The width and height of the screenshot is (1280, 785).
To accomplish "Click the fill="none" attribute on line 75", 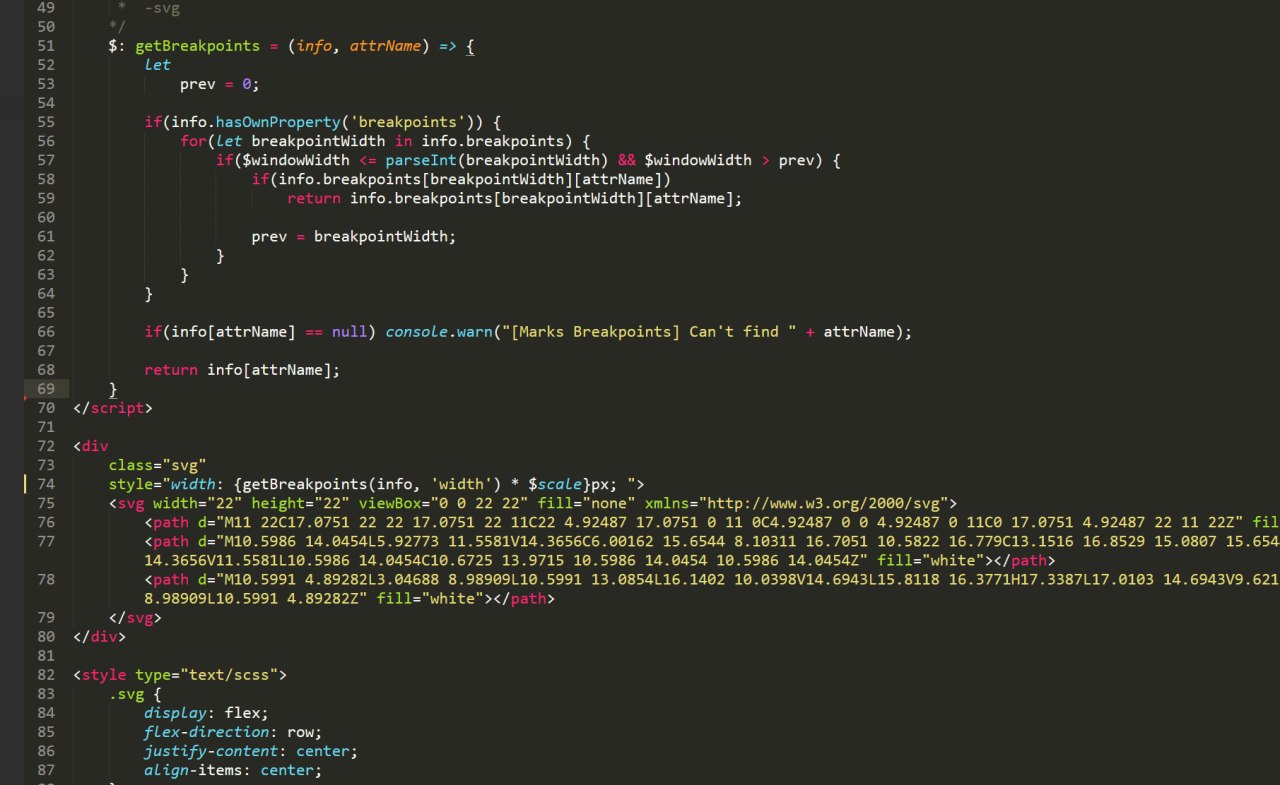I will tap(587, 503).
